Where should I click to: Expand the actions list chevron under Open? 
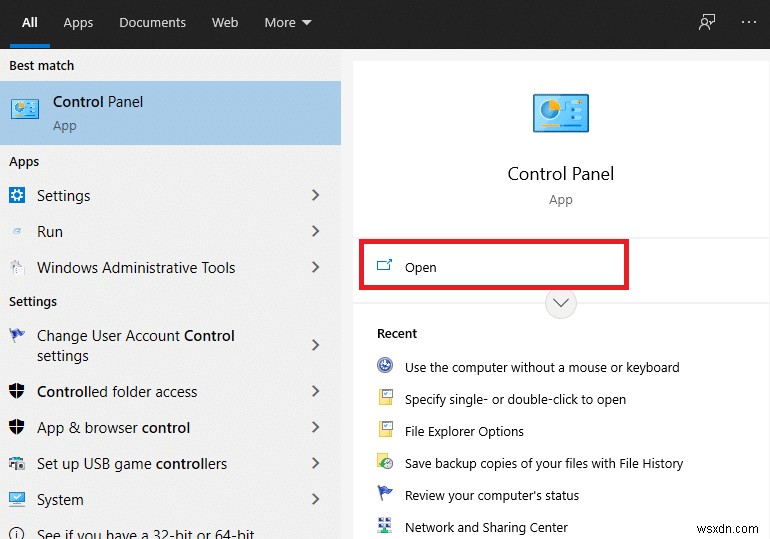561,303
